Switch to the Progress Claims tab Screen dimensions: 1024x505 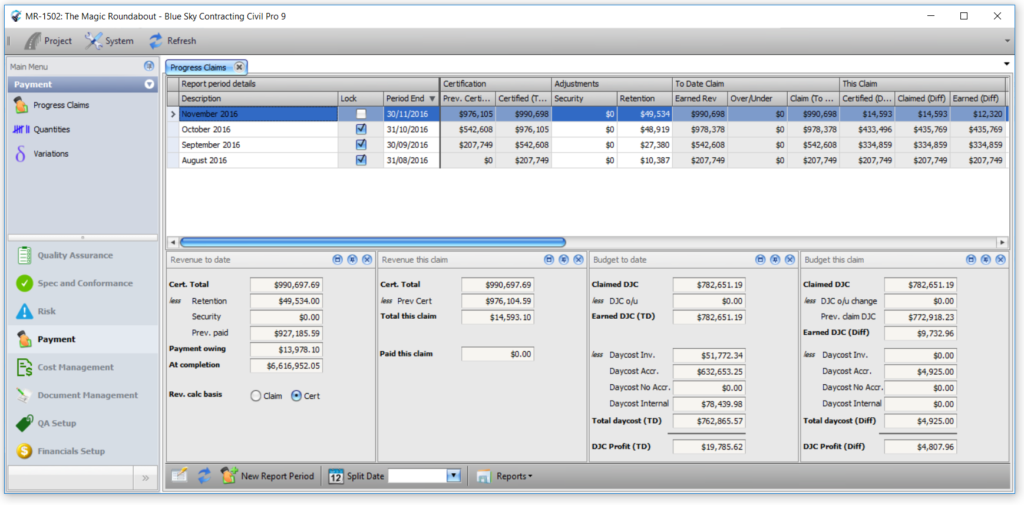pyautogui.click(x=199, y=67)
